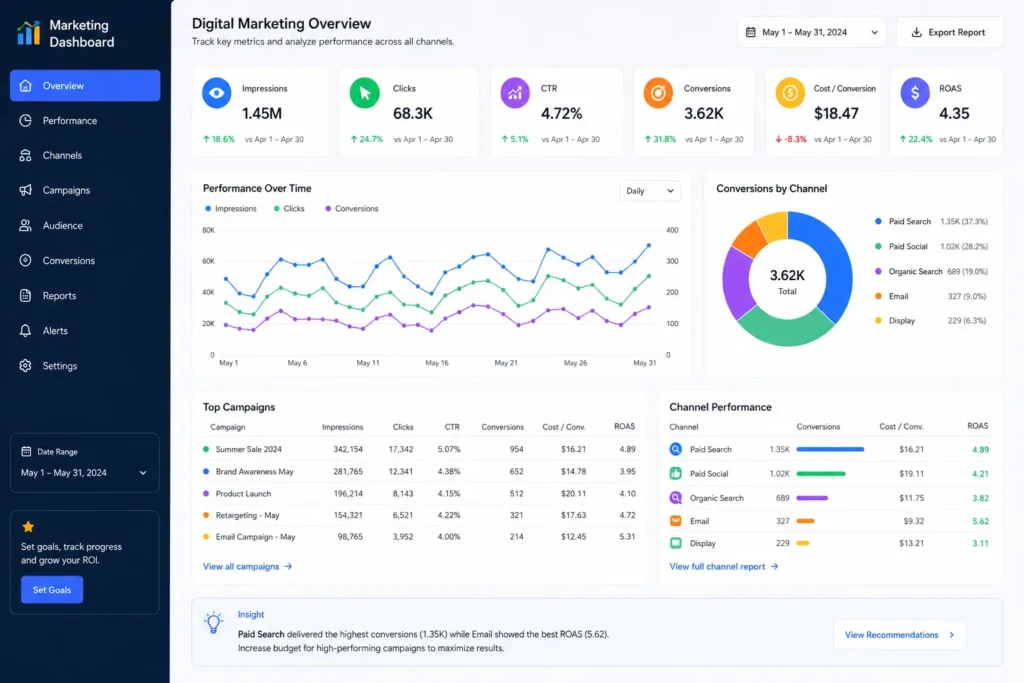Click the 5.62 Email ROAS value

coord(980,521)
